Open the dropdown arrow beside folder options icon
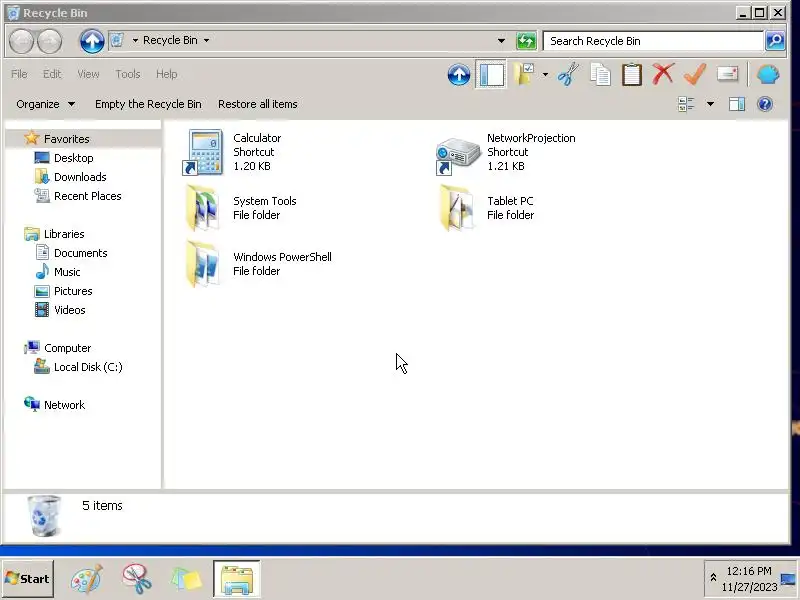 click(x=545, y=75)
